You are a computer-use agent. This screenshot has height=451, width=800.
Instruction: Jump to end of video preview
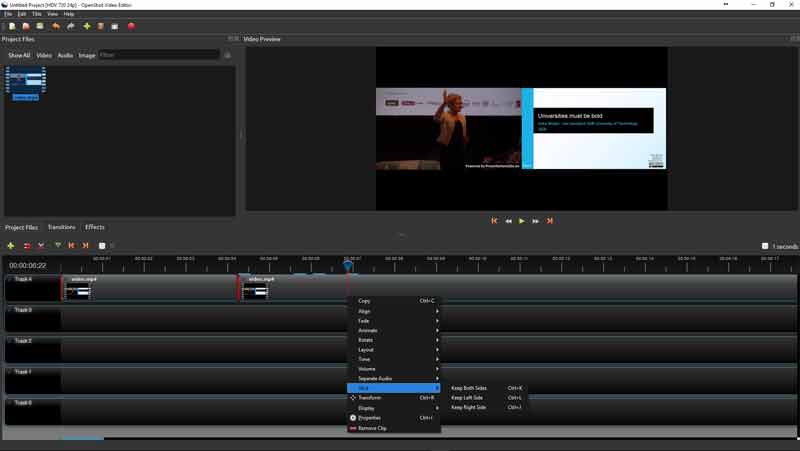click(x=549, y=221)
